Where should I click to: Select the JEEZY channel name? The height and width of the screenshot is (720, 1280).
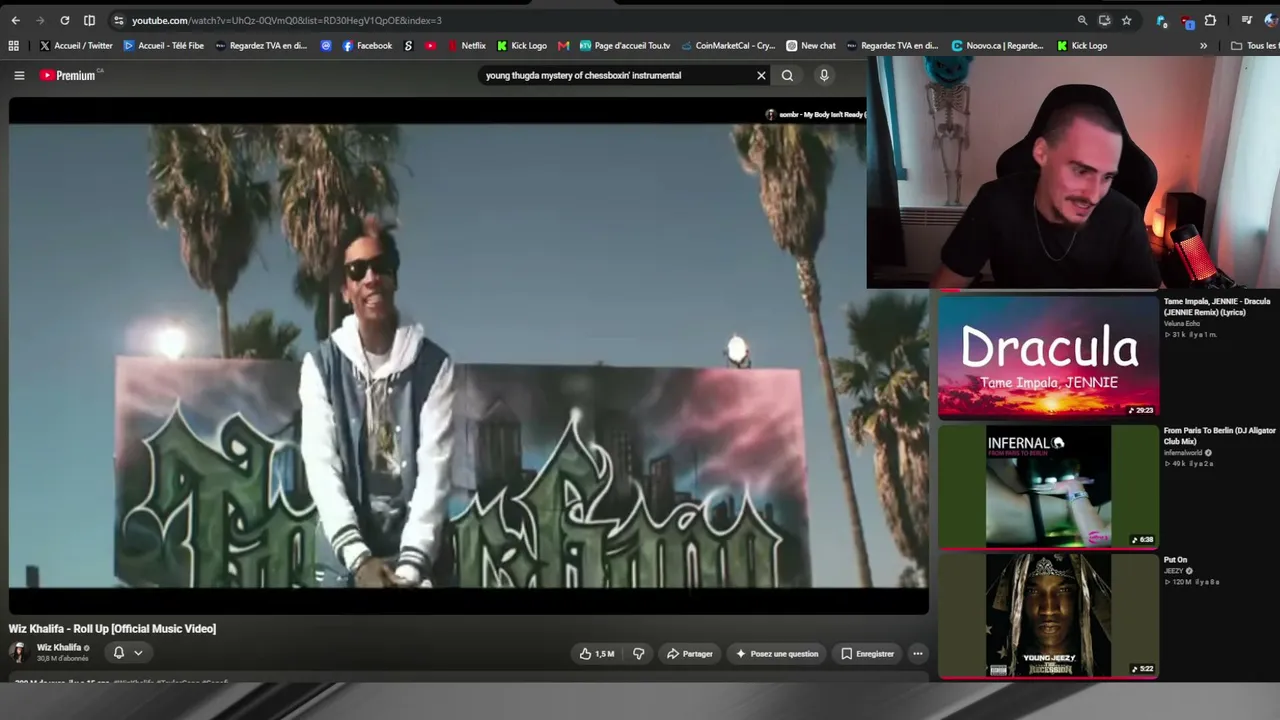(x=1174, y=571)
